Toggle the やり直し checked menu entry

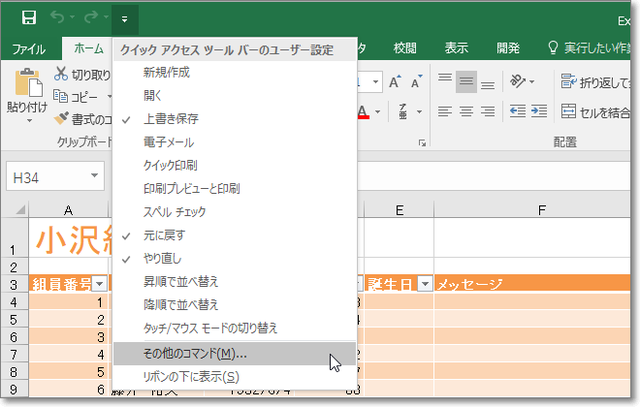click(x=162, y=258)
